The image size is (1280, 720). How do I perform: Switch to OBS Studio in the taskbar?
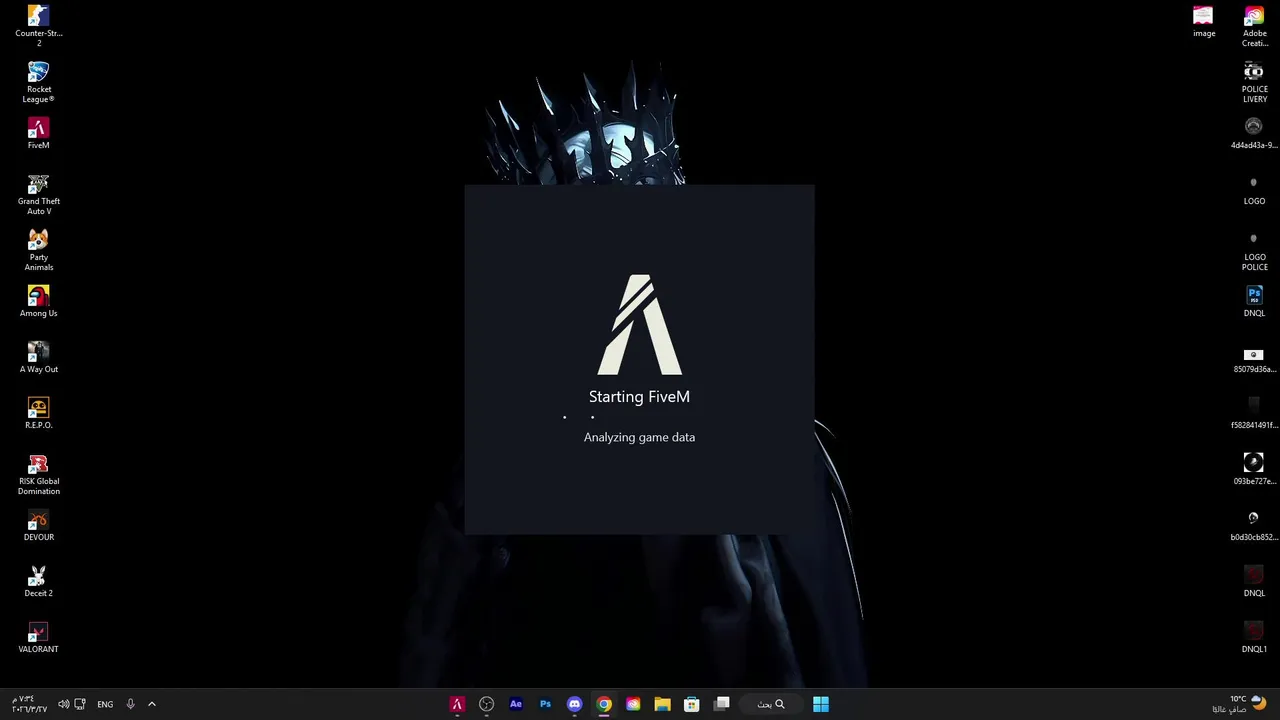486,704
